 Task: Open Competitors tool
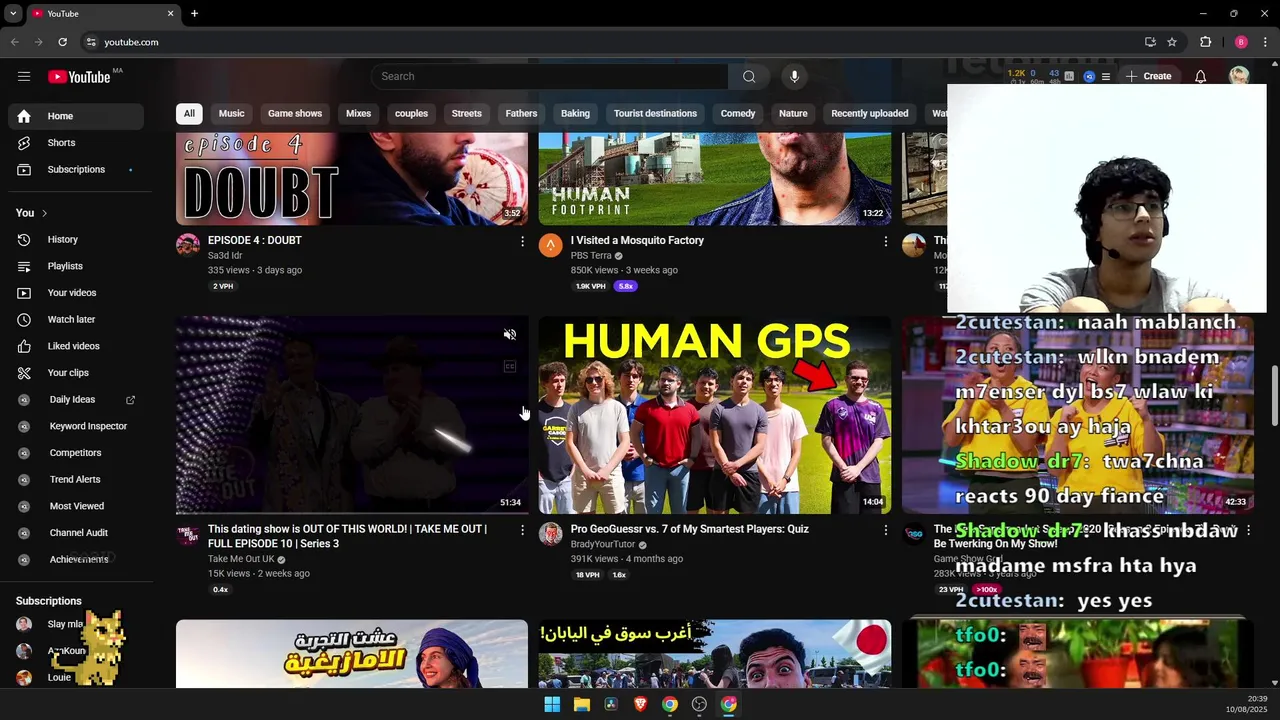(76, 453)
